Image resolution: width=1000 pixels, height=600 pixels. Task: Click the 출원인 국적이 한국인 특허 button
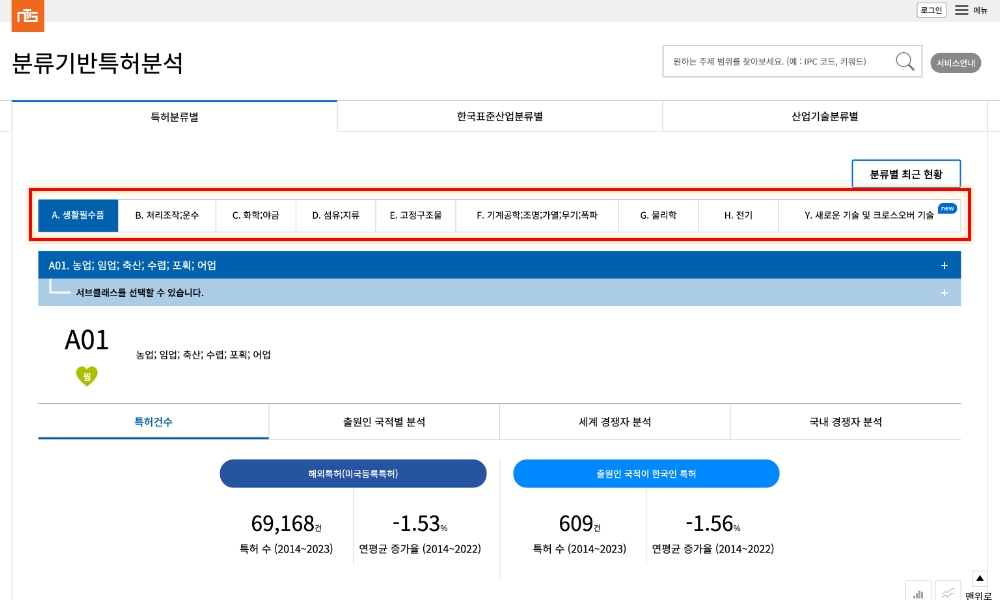pos(646,474)
